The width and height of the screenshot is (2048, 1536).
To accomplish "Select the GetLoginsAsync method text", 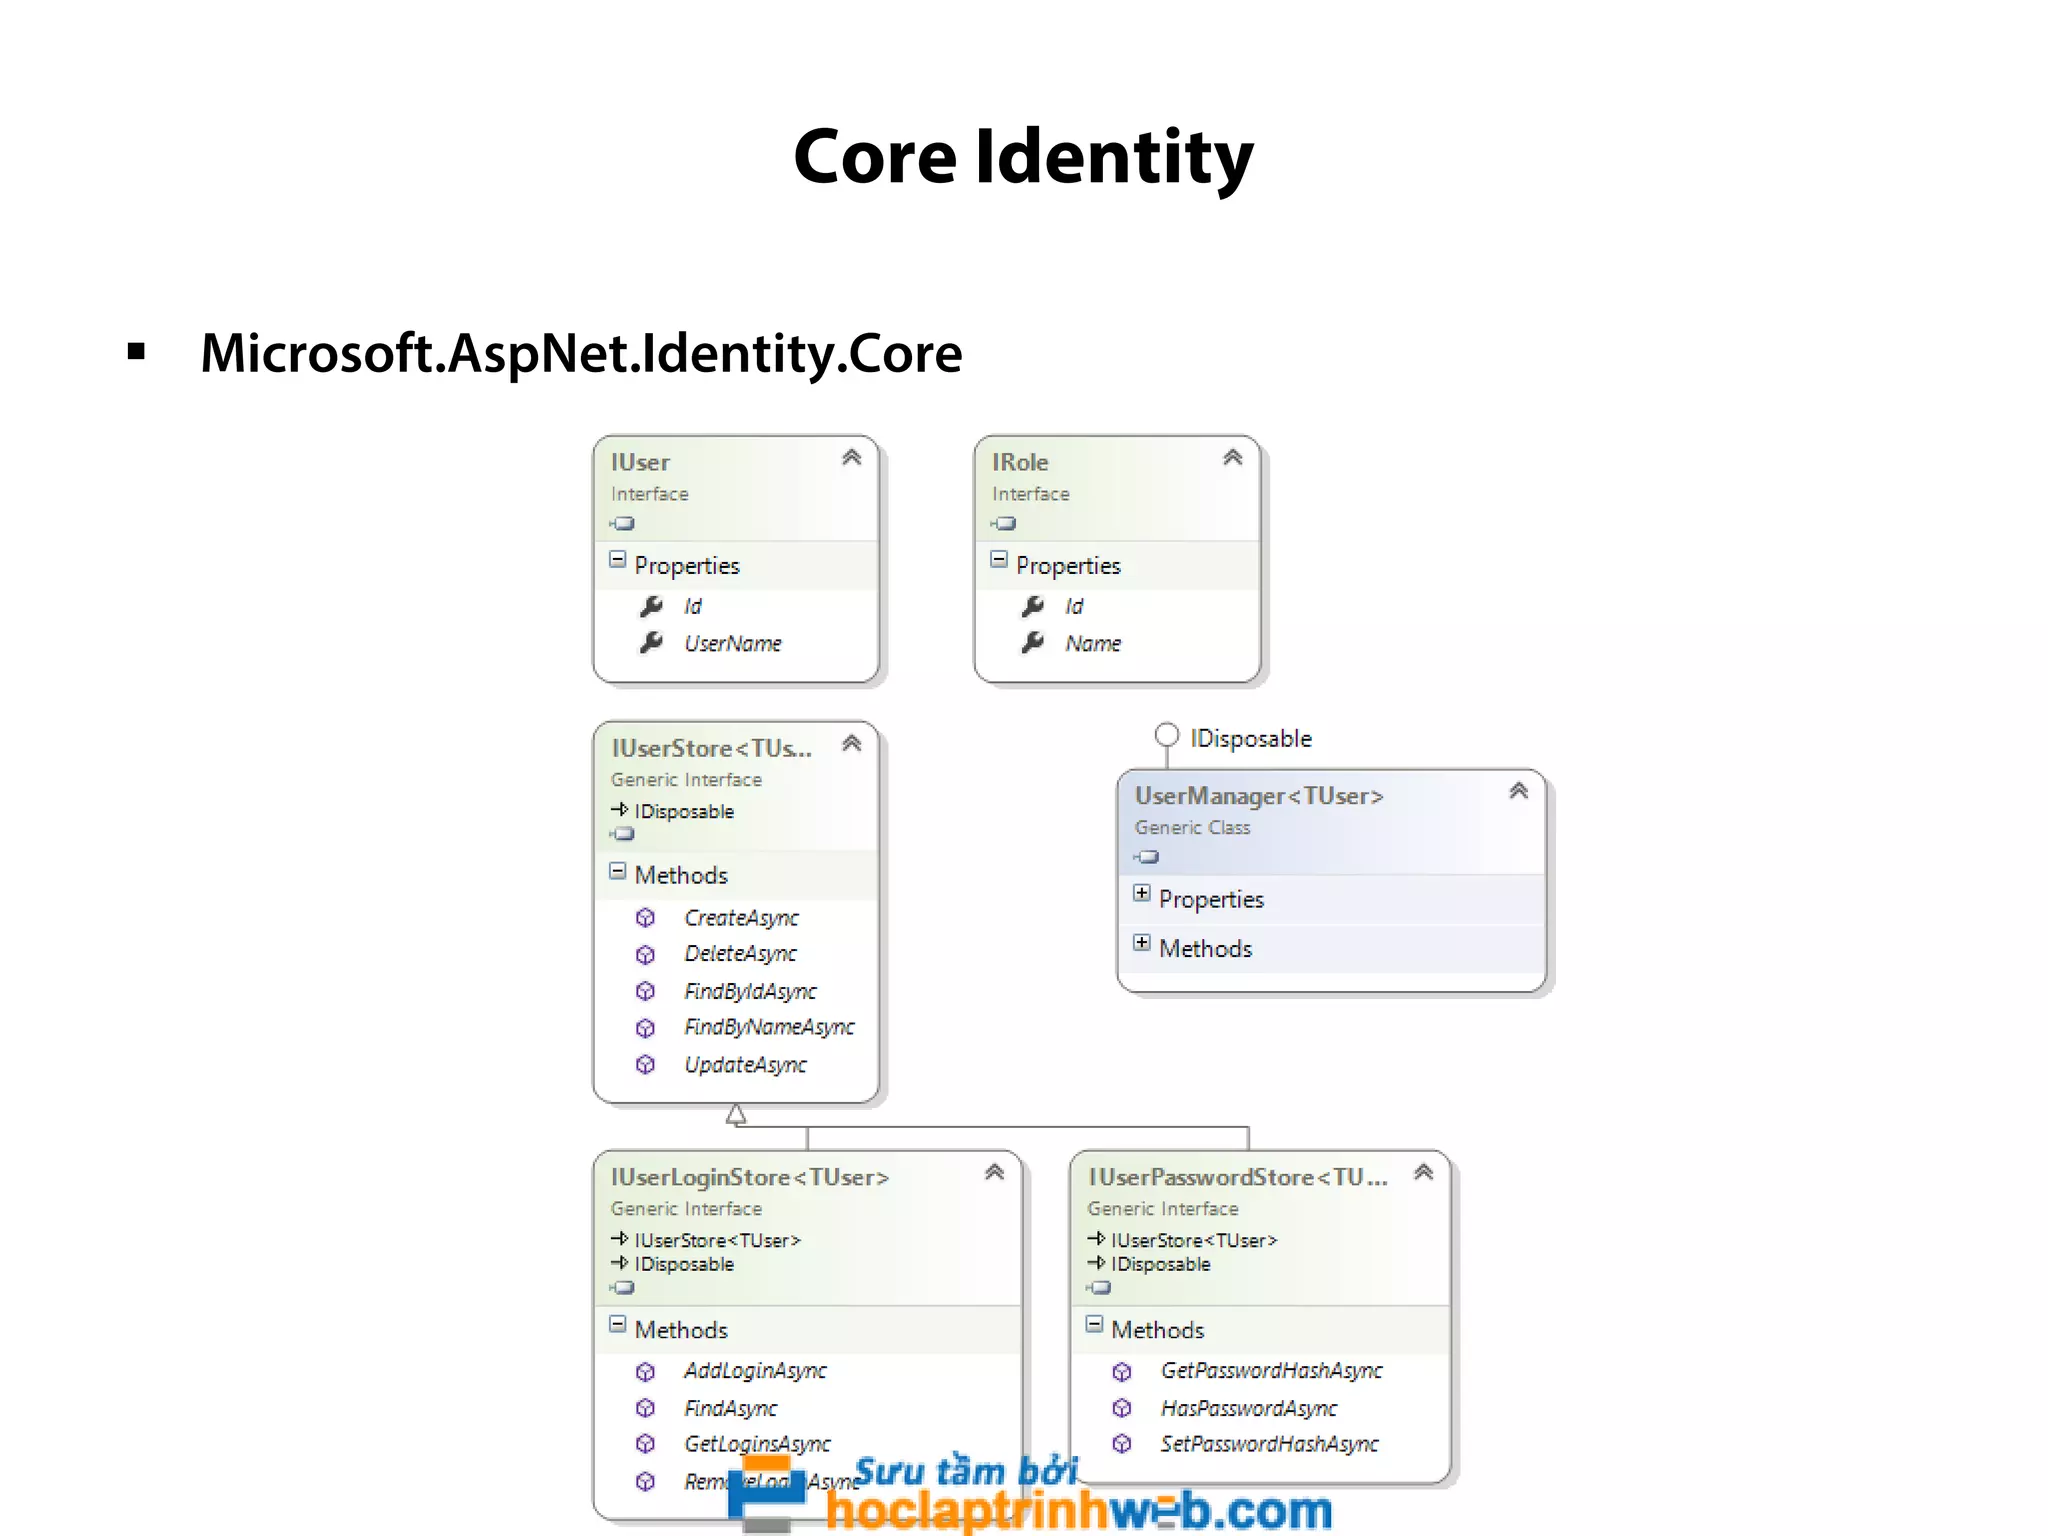I will click(758, 1444).
